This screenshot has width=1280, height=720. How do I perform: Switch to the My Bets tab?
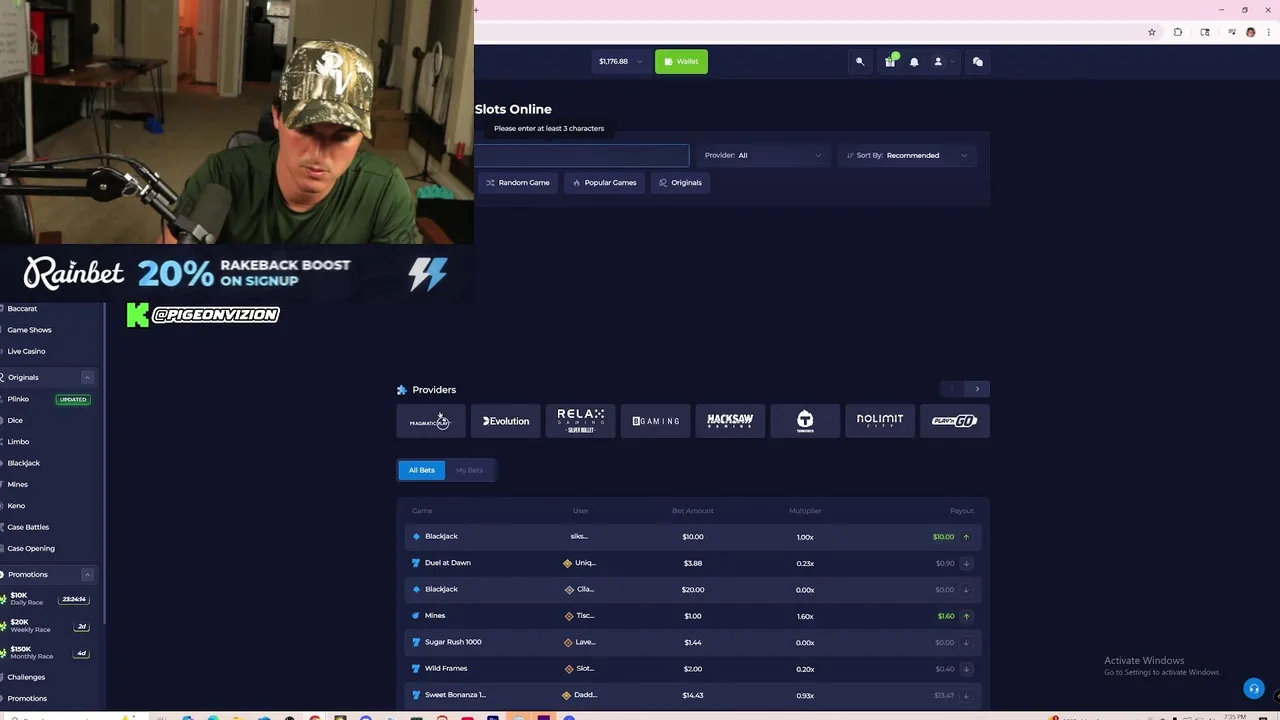click(469, 470)
